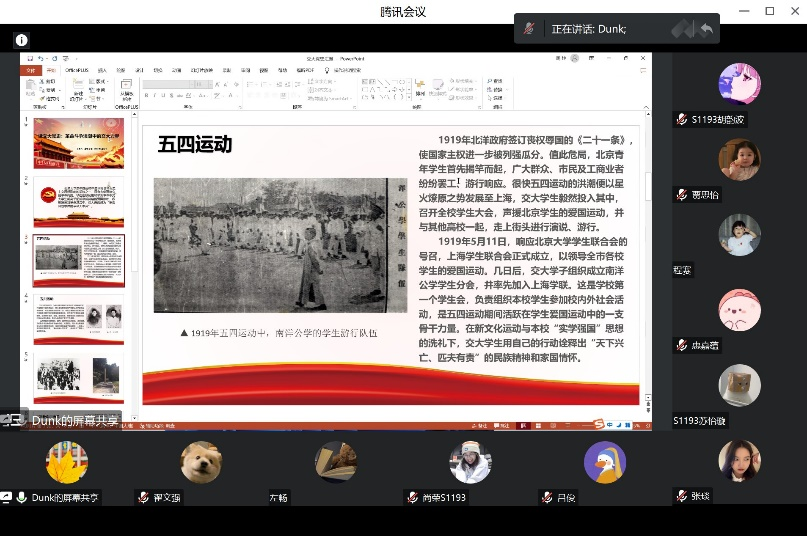Click the muted microphone icon beside 正在讲述
The width and height of the screenshot is (807, 536).
(529, 29)
